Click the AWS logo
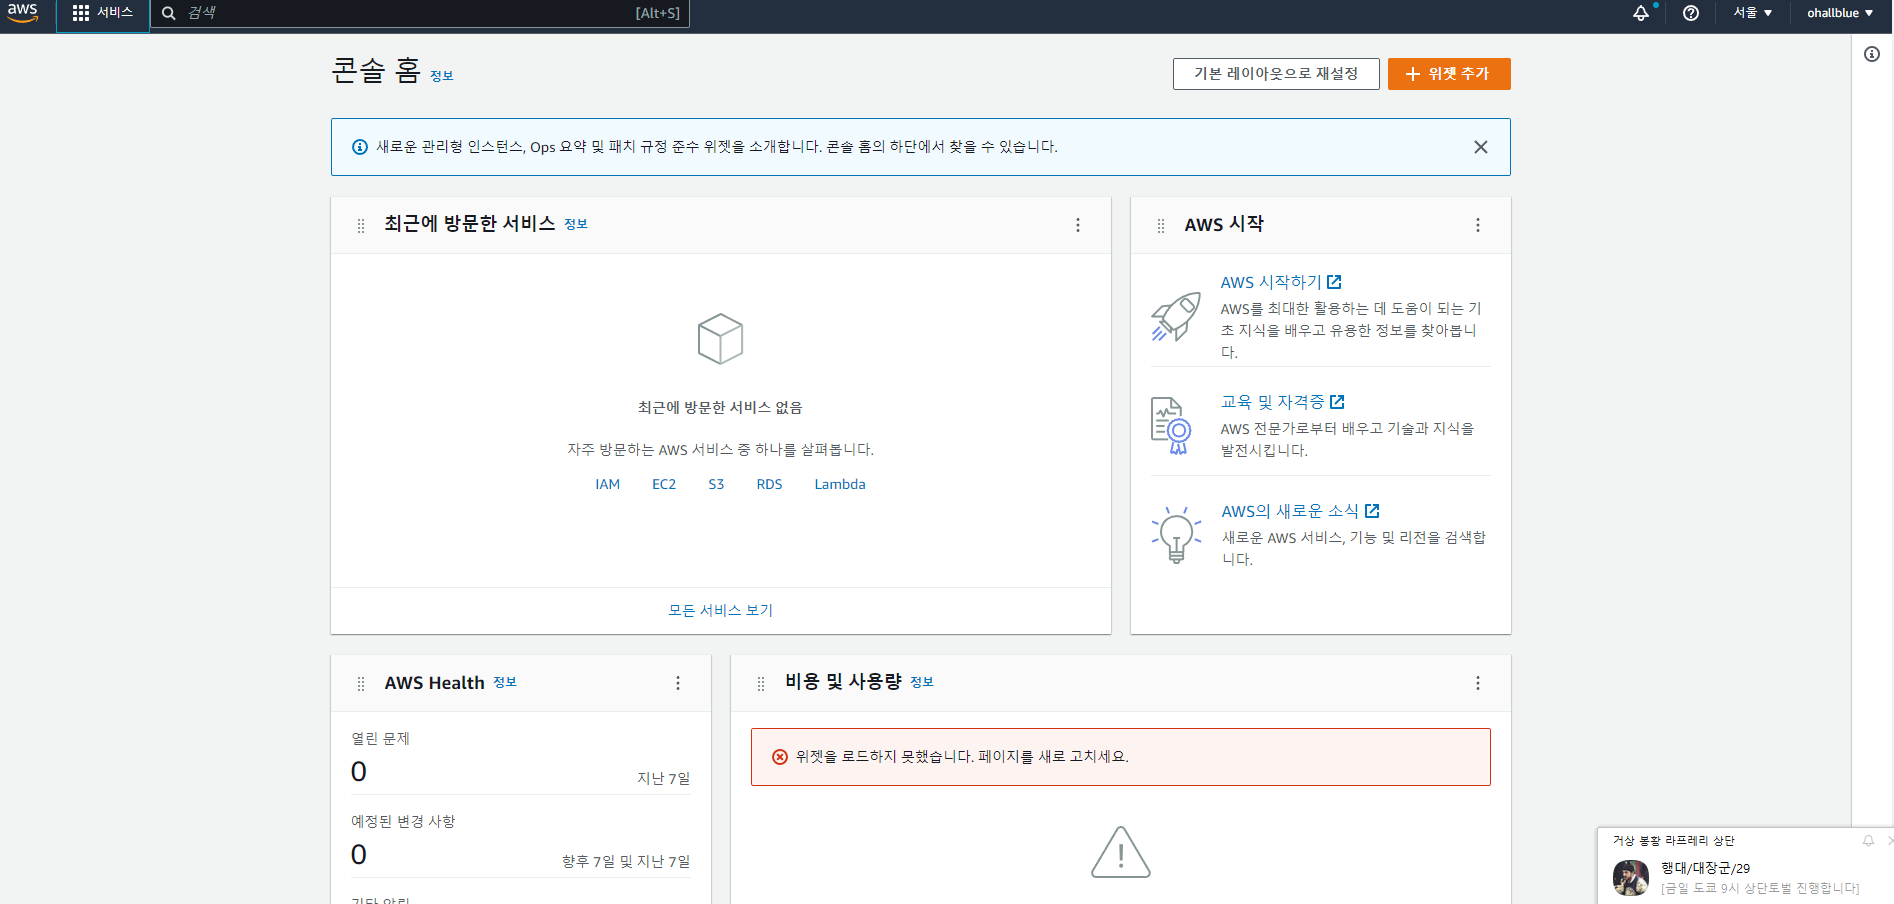This screenshot has width=1894, height=904. pyautogui.click(x=22, y=12)
